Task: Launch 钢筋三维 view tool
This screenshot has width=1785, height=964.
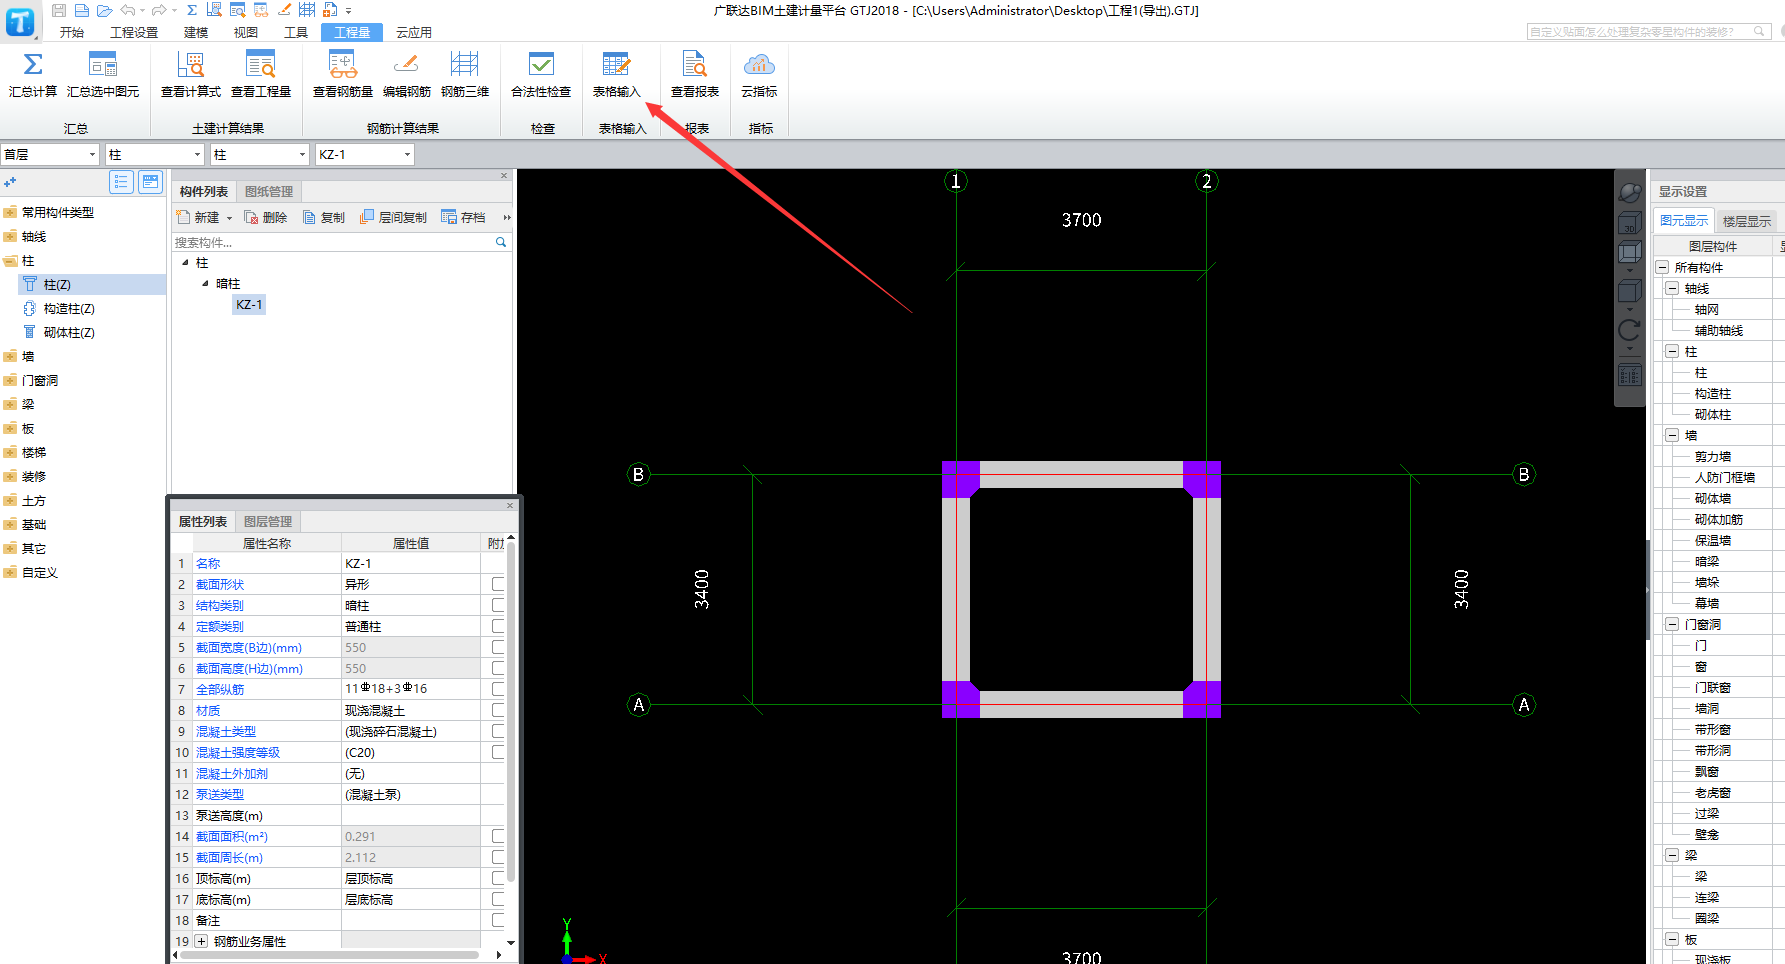Action: 465,75
